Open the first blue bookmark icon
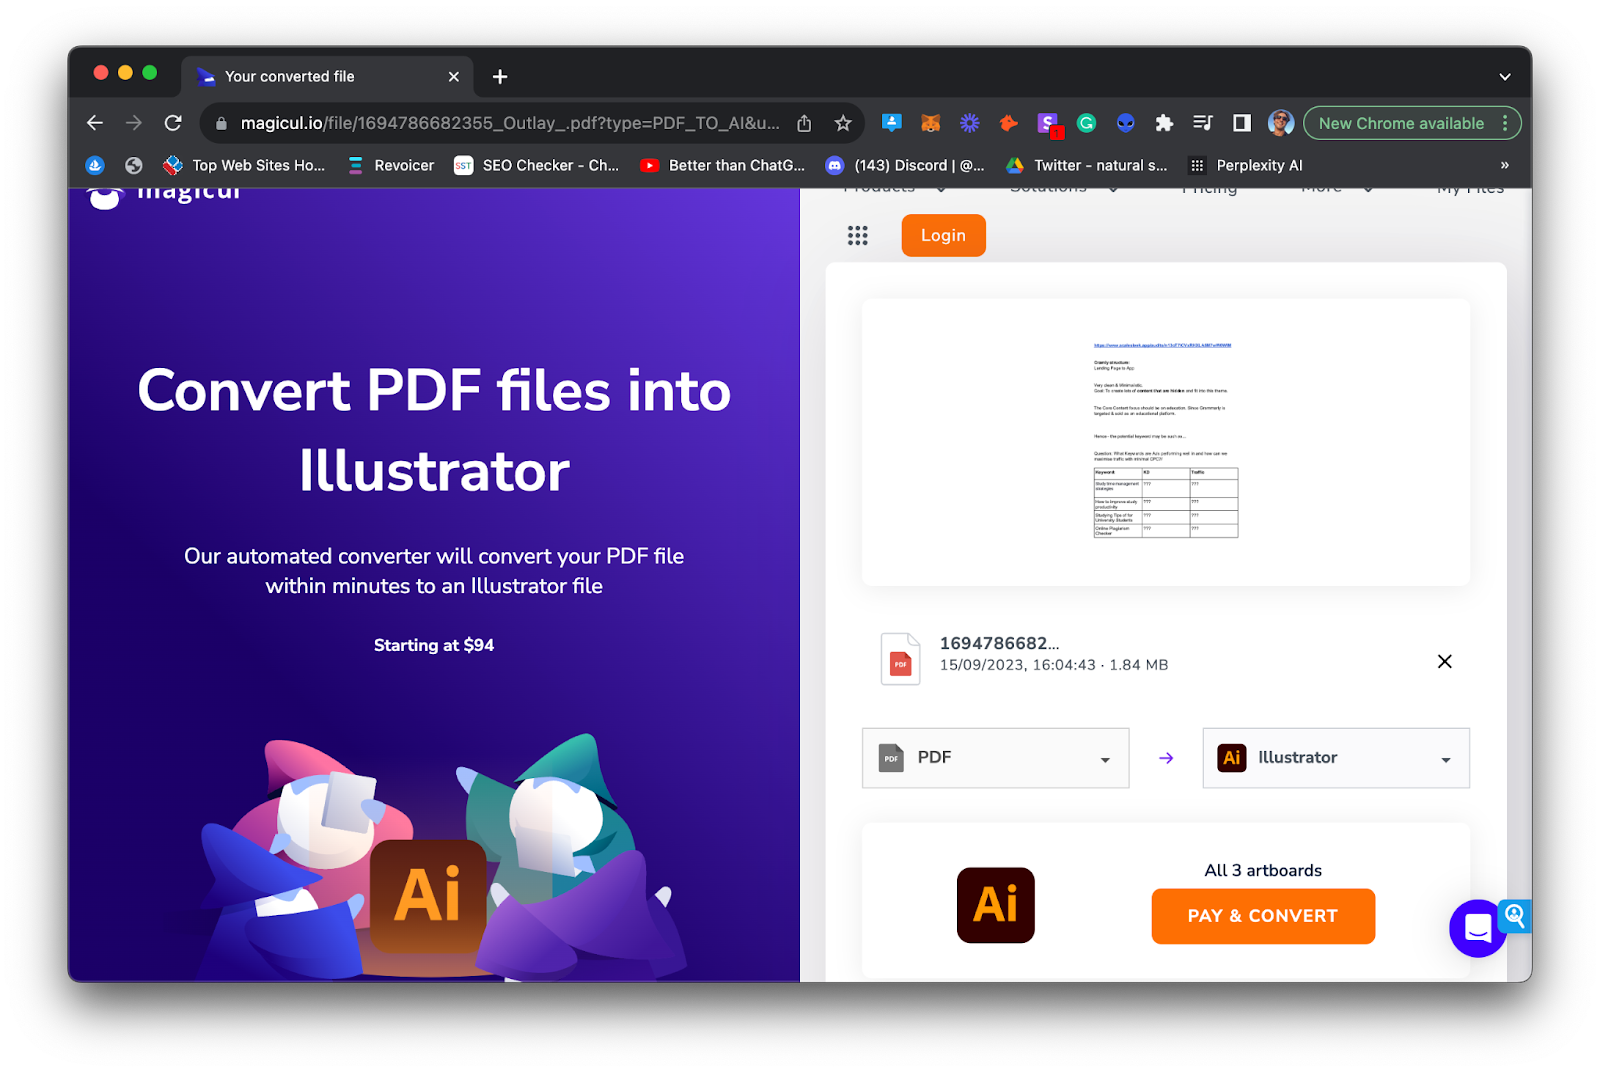1600x1072 pixels. [x=95, y=165]
